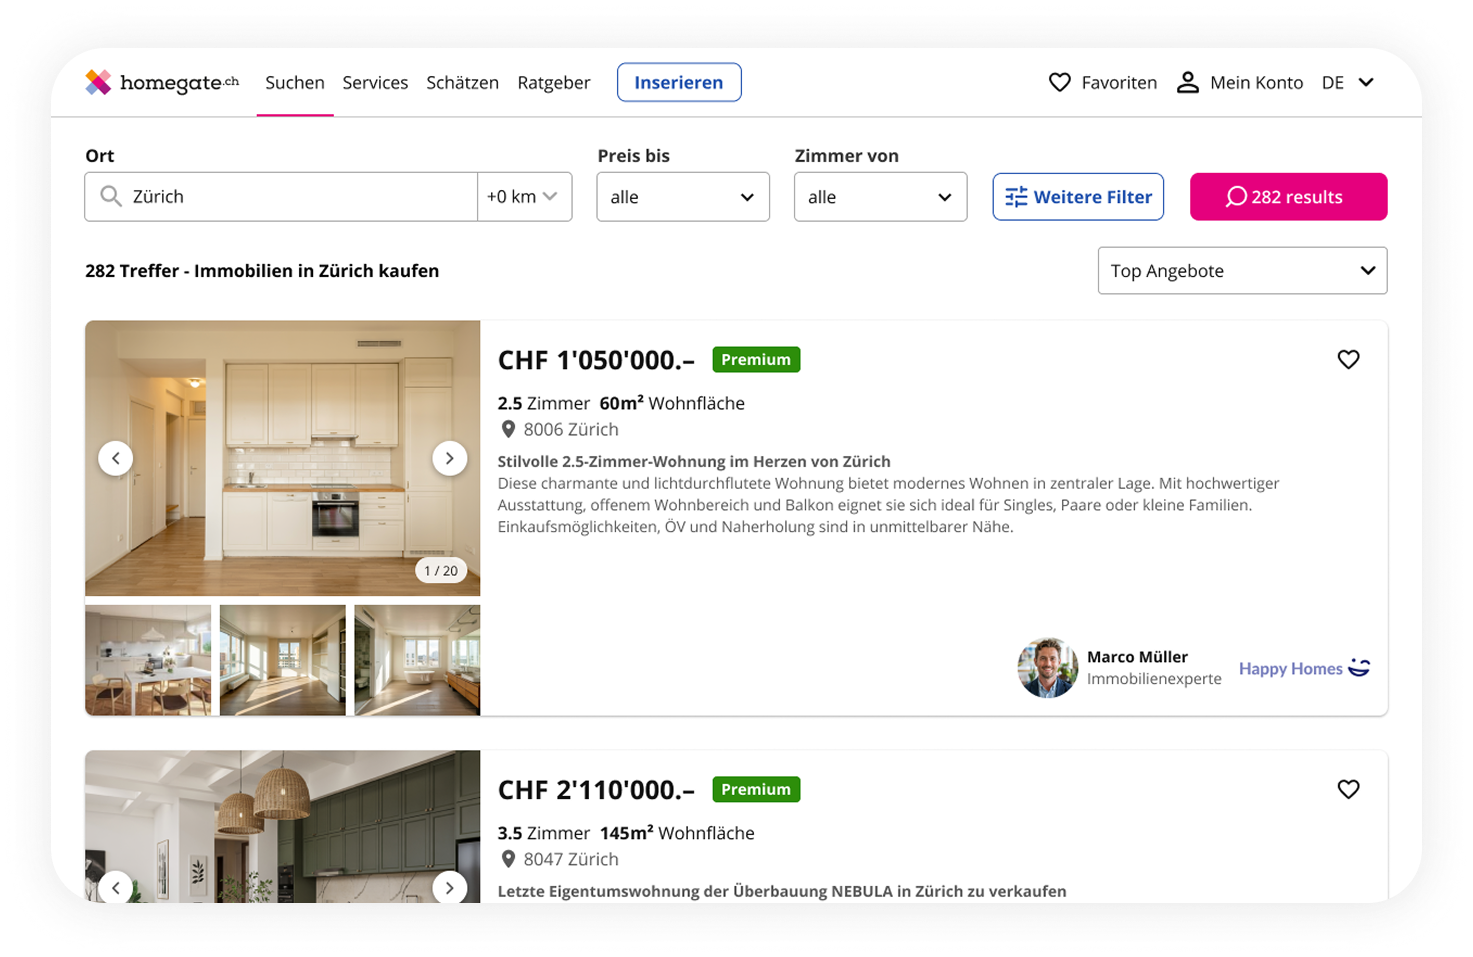Click the Marco Müller agent name
This screenshot has width=1473, height=957.
click(x=1137, y=656)
